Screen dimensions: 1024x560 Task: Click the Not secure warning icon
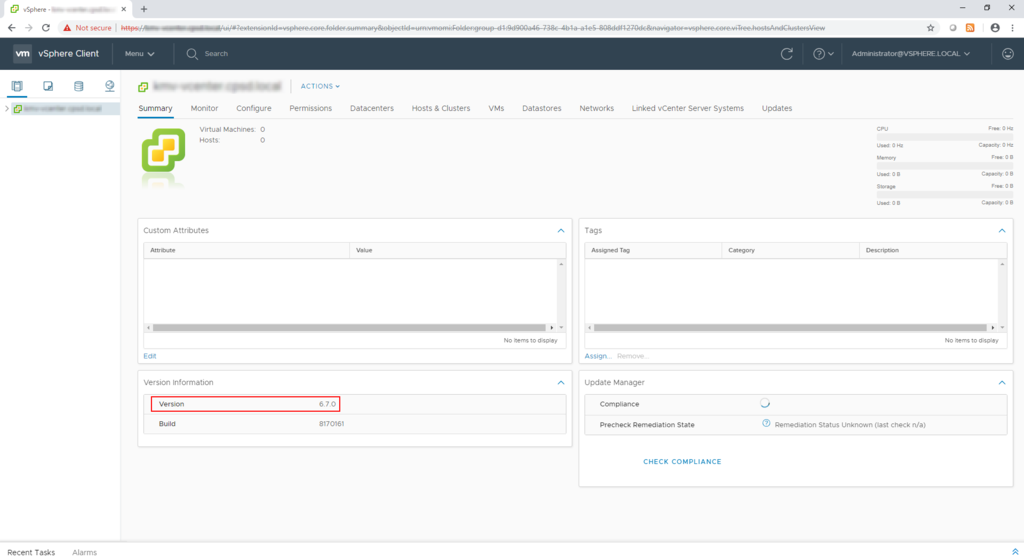pyautogui.click(x=67, y=27)
